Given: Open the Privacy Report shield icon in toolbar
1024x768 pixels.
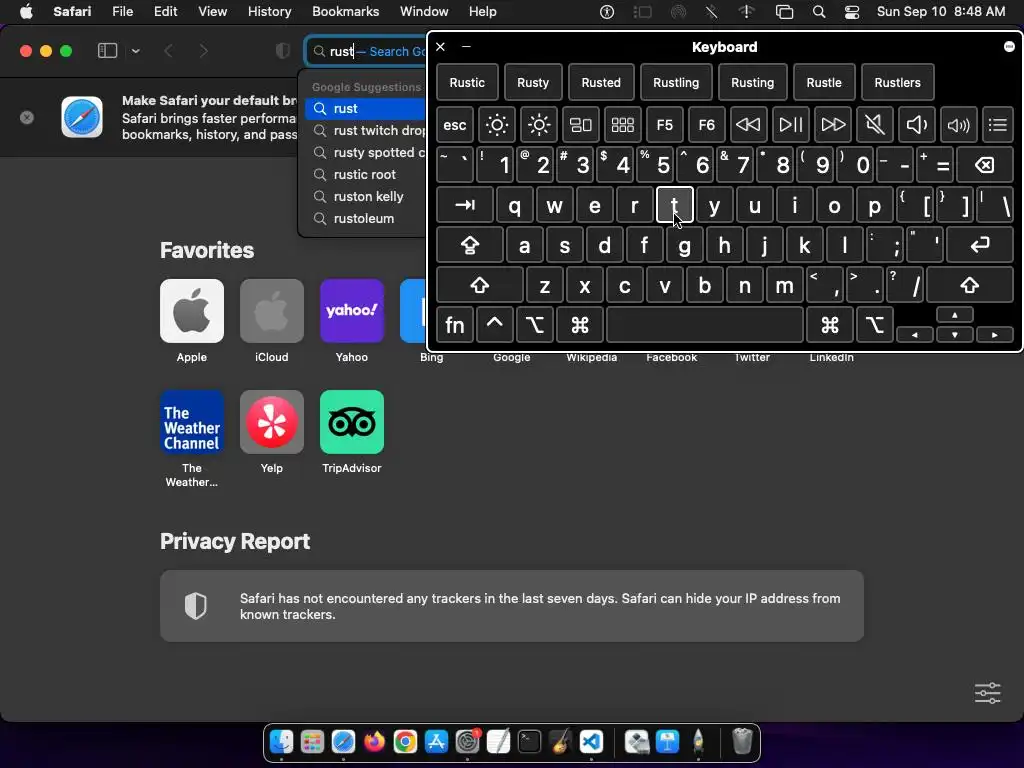Looking at the screenshot, I should click(283, 51).
